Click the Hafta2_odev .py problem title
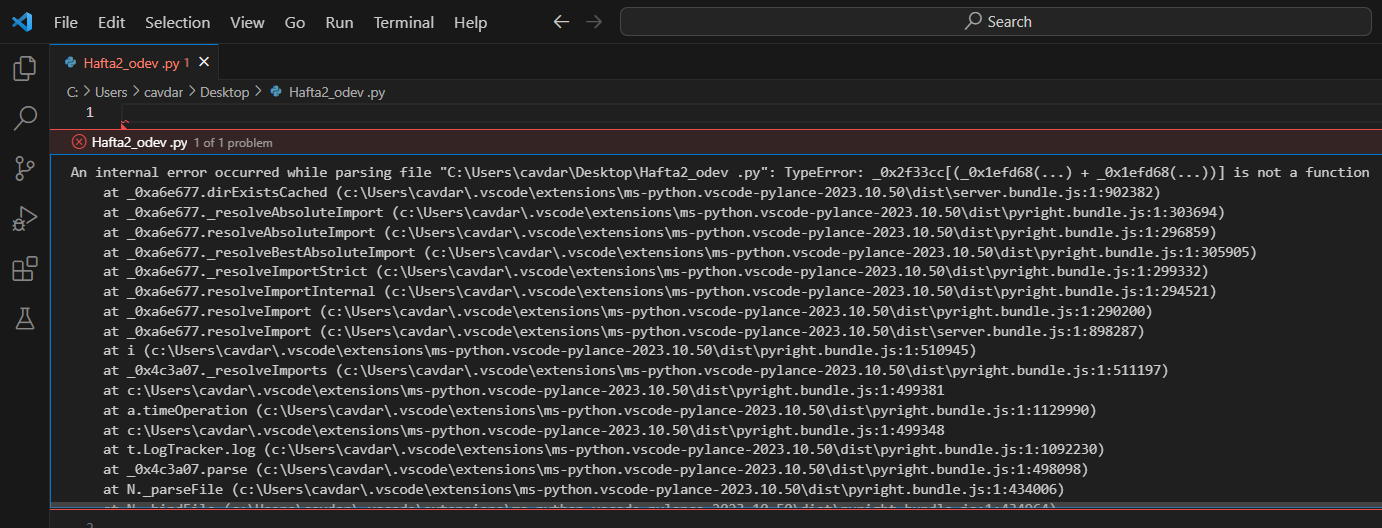 coord(139,142)
